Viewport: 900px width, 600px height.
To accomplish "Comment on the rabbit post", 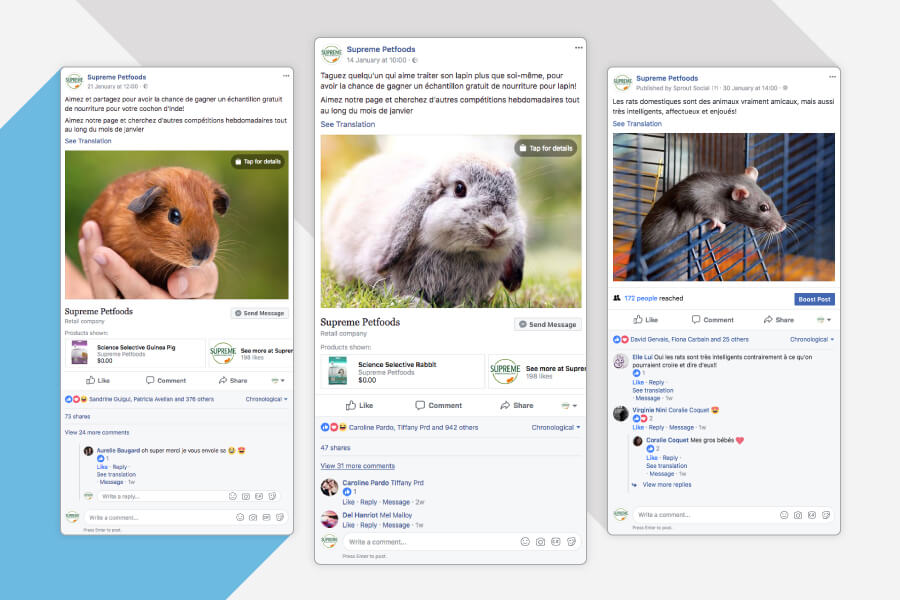I will point(439,405).
